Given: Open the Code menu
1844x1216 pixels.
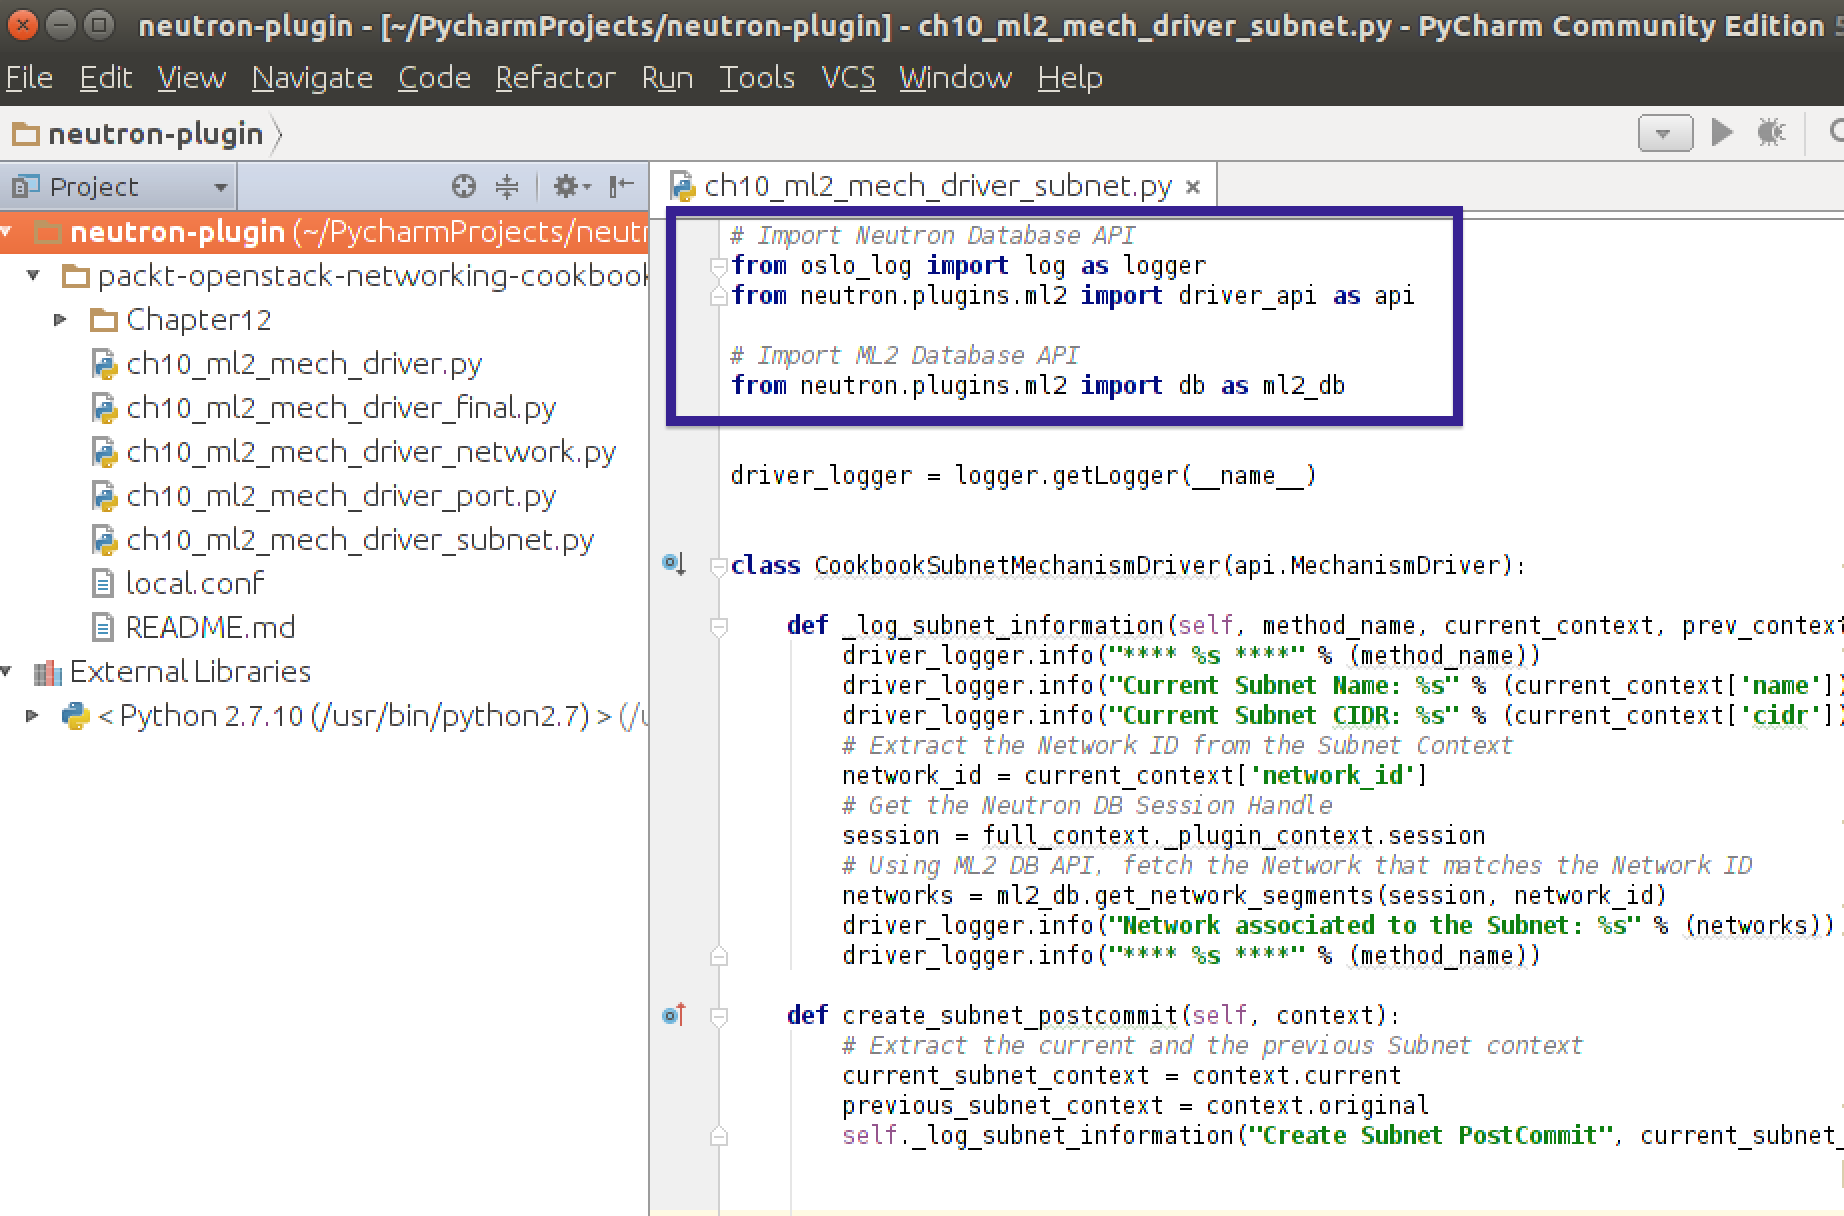Looking at the screenshot, I should (x=434, y=77).
